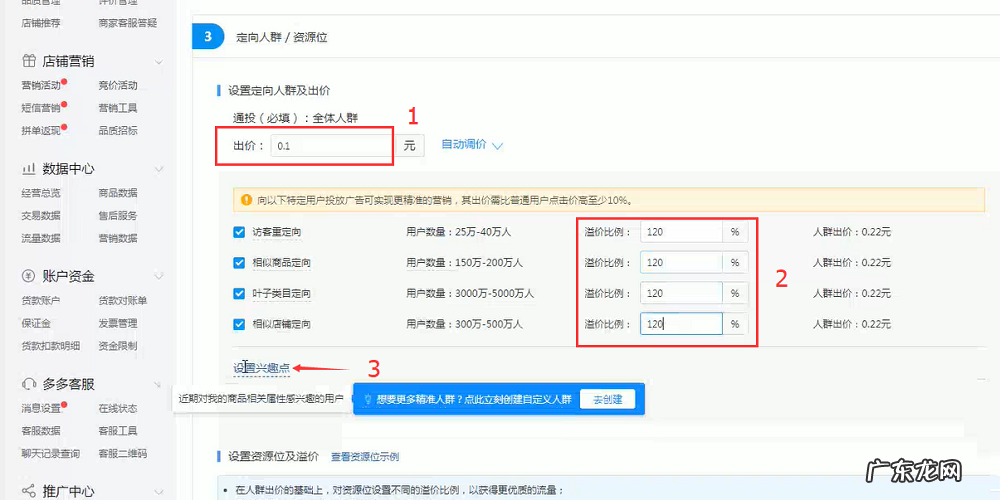1000x500 pixels.
Task: Click 人群出价:0.22元 text for 访客重定向
Action: click(852, 232)
